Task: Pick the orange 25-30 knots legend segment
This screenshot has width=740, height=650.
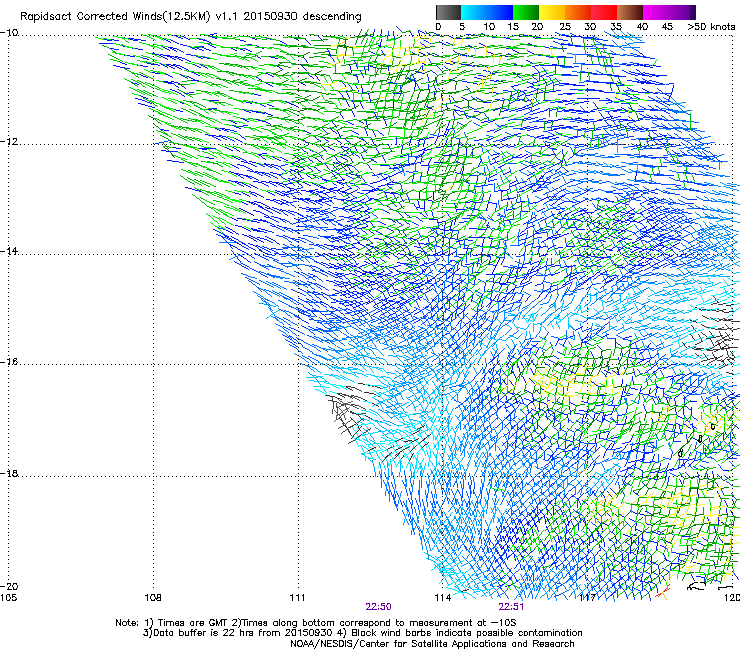Action: pos(578,12)
